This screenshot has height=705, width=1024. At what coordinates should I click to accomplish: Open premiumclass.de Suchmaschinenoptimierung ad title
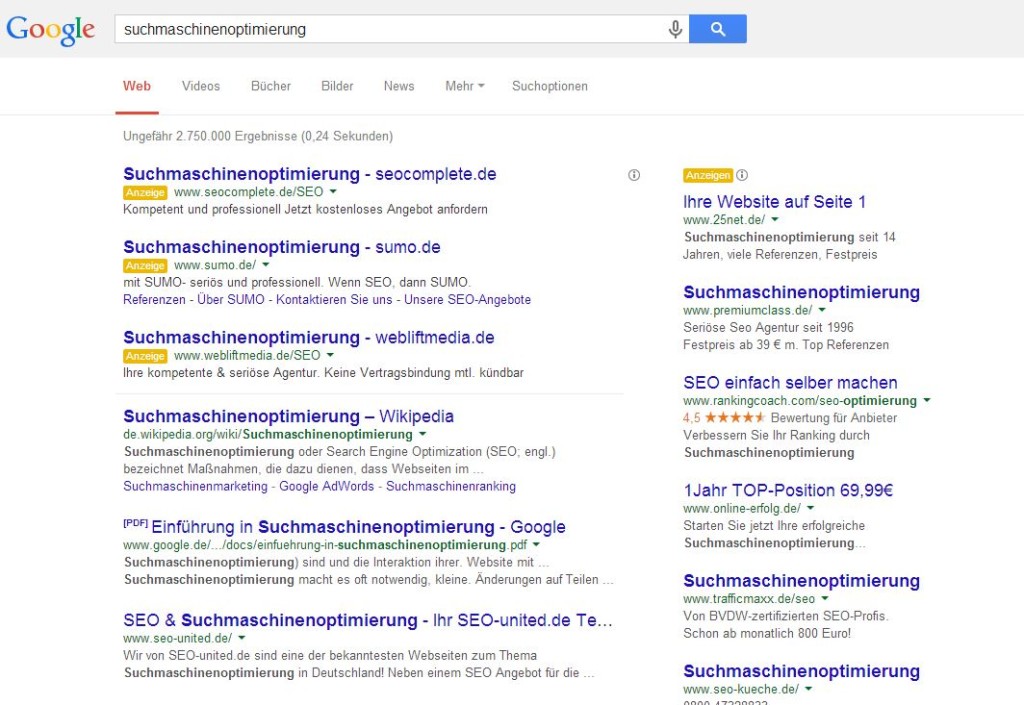point(801,292)
